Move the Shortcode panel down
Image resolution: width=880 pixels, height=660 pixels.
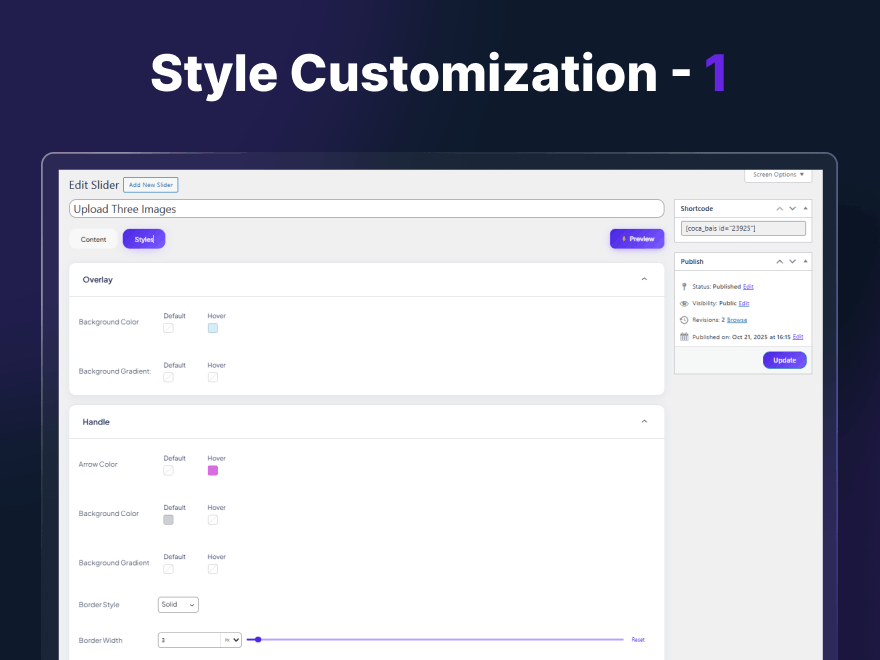[x=792, y=208]
